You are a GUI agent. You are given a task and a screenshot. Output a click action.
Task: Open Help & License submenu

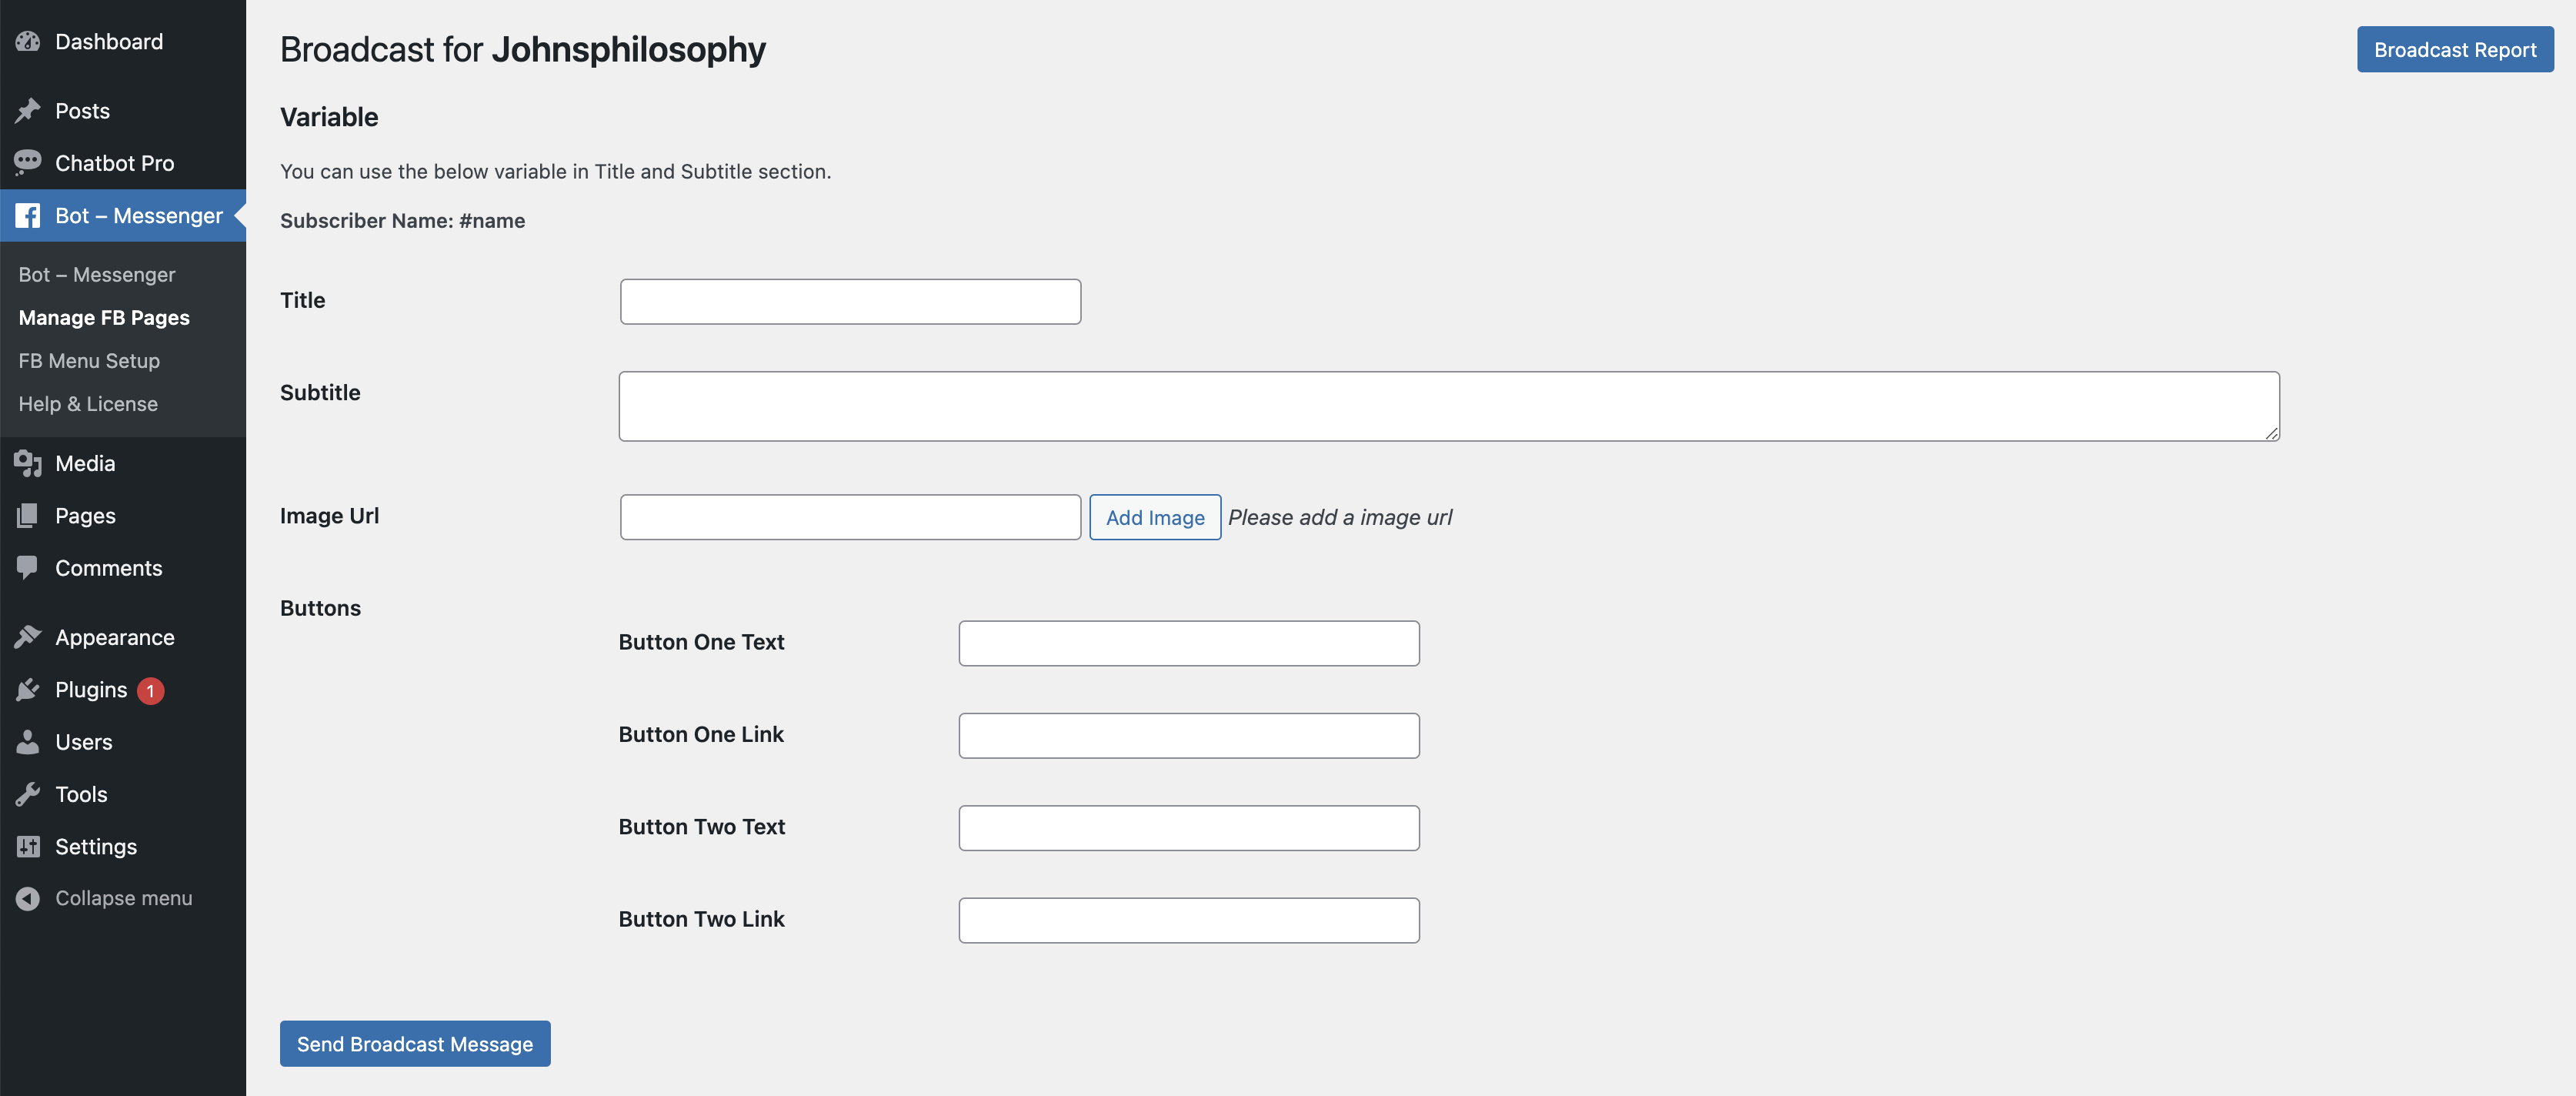tap(88, 403)
